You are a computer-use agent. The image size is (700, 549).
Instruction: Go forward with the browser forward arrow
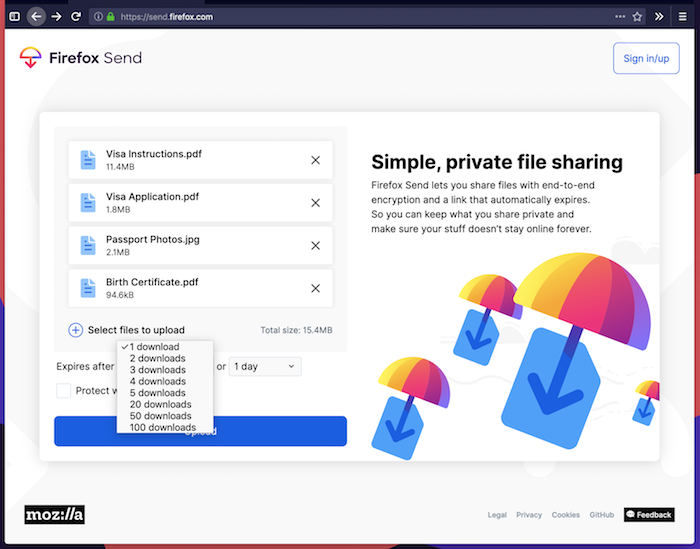[56, 17]
